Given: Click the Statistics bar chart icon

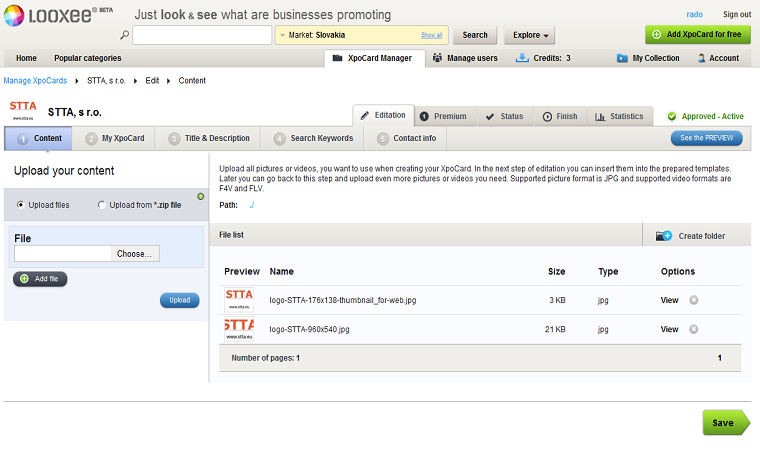Looking at the screenshot, I should point(600,116).
